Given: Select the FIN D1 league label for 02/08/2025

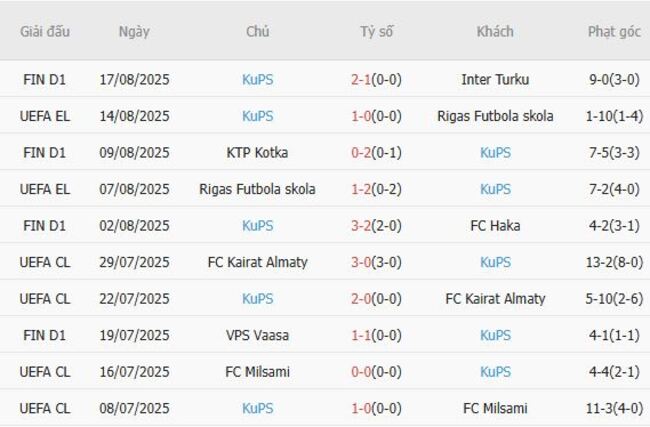Looking at the screenshot, I should (45, 226).
